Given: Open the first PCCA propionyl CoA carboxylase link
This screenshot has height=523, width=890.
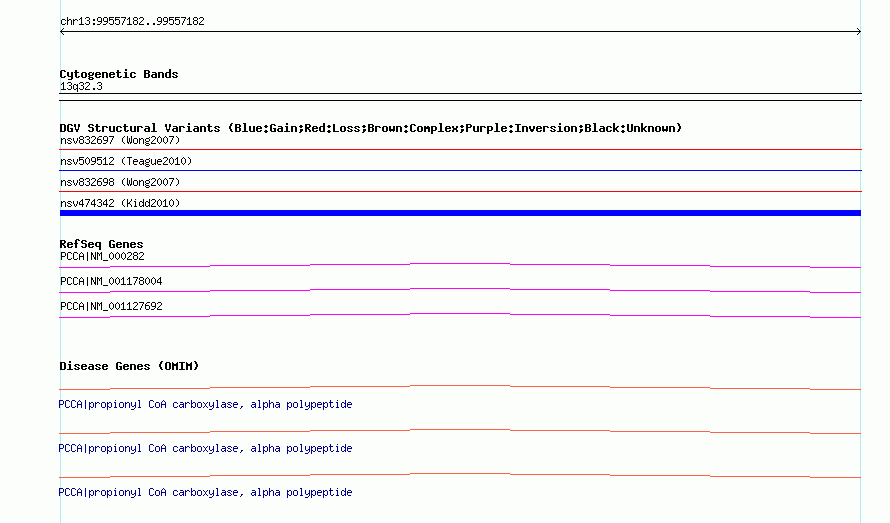Looking at the screenshot, I should (x=205, y=404).
